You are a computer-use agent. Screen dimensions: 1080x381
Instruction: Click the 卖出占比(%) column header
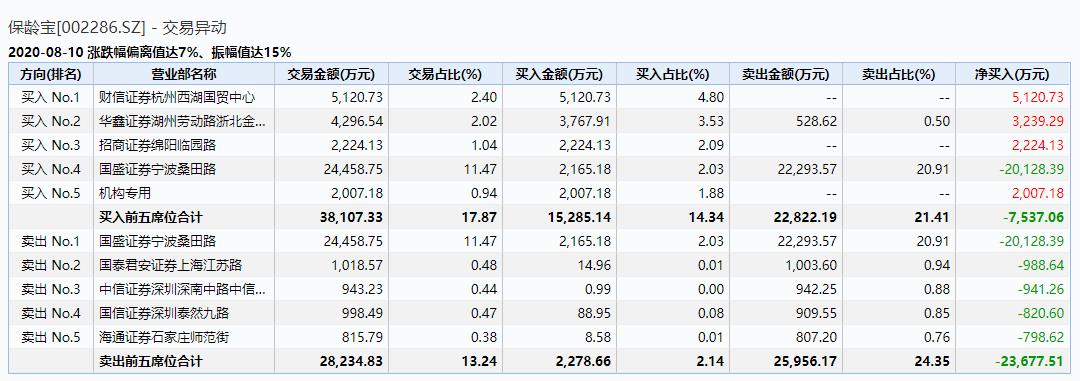click(x=898, y=74)
